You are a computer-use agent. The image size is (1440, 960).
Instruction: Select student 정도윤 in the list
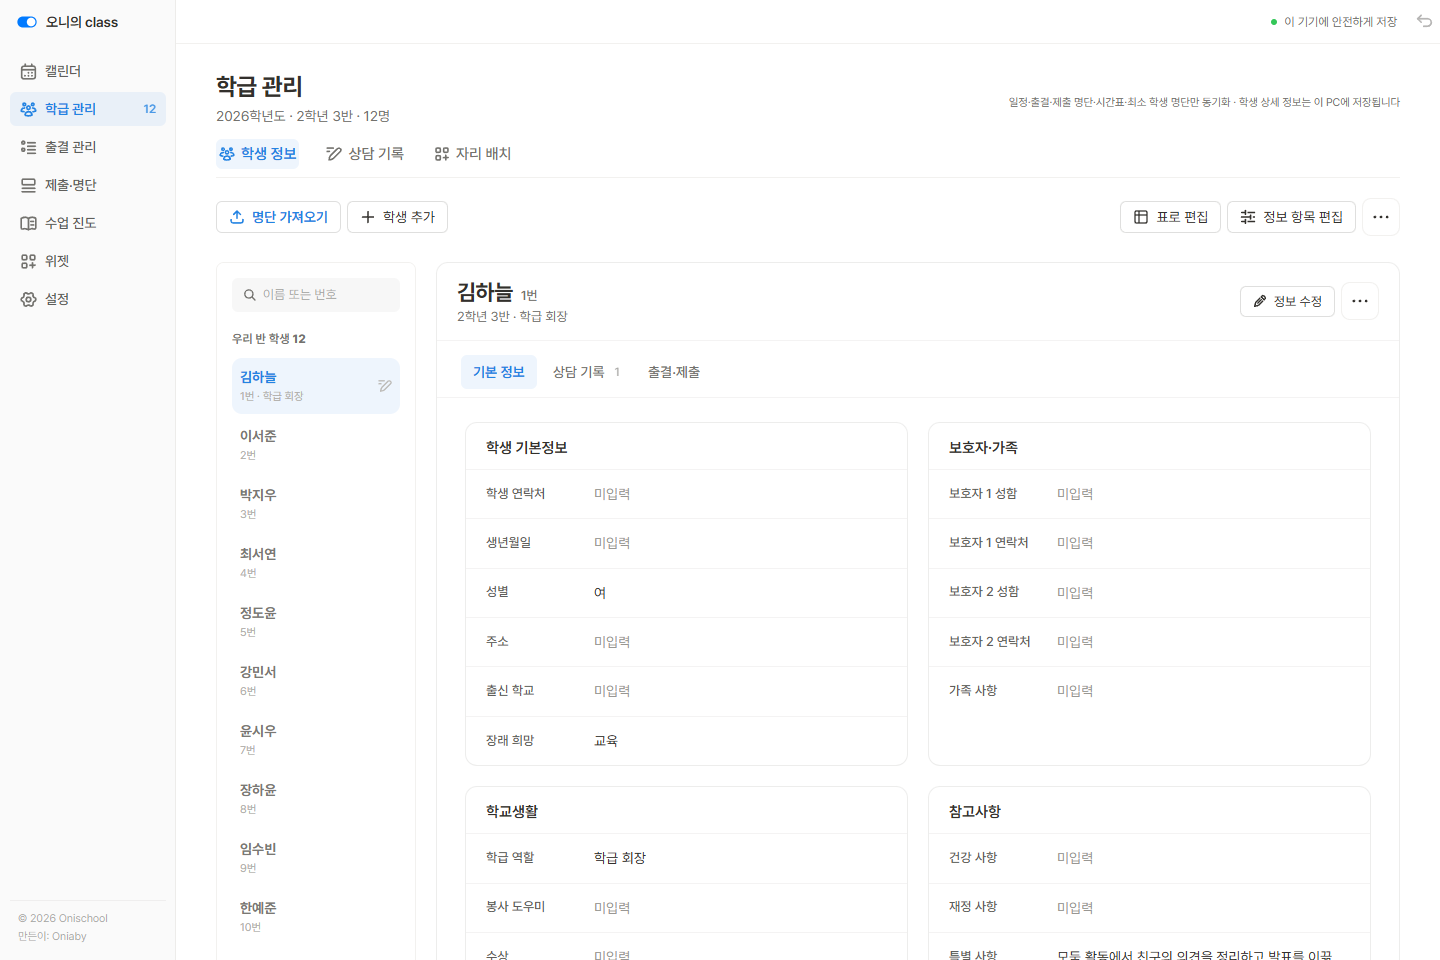click(x=316, y=622)
